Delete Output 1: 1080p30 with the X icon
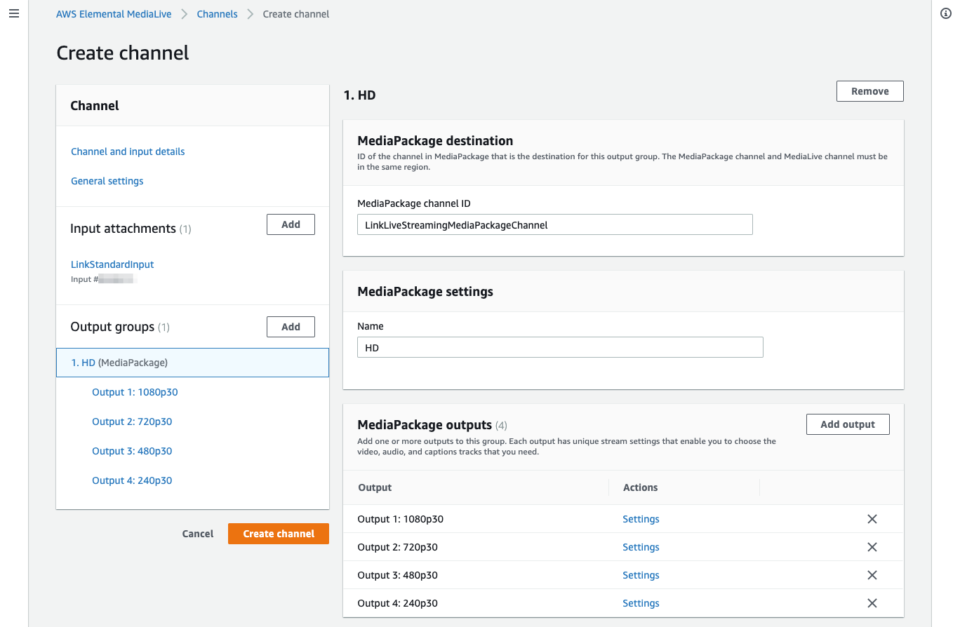The image size is (960, 627). point(871,519)
